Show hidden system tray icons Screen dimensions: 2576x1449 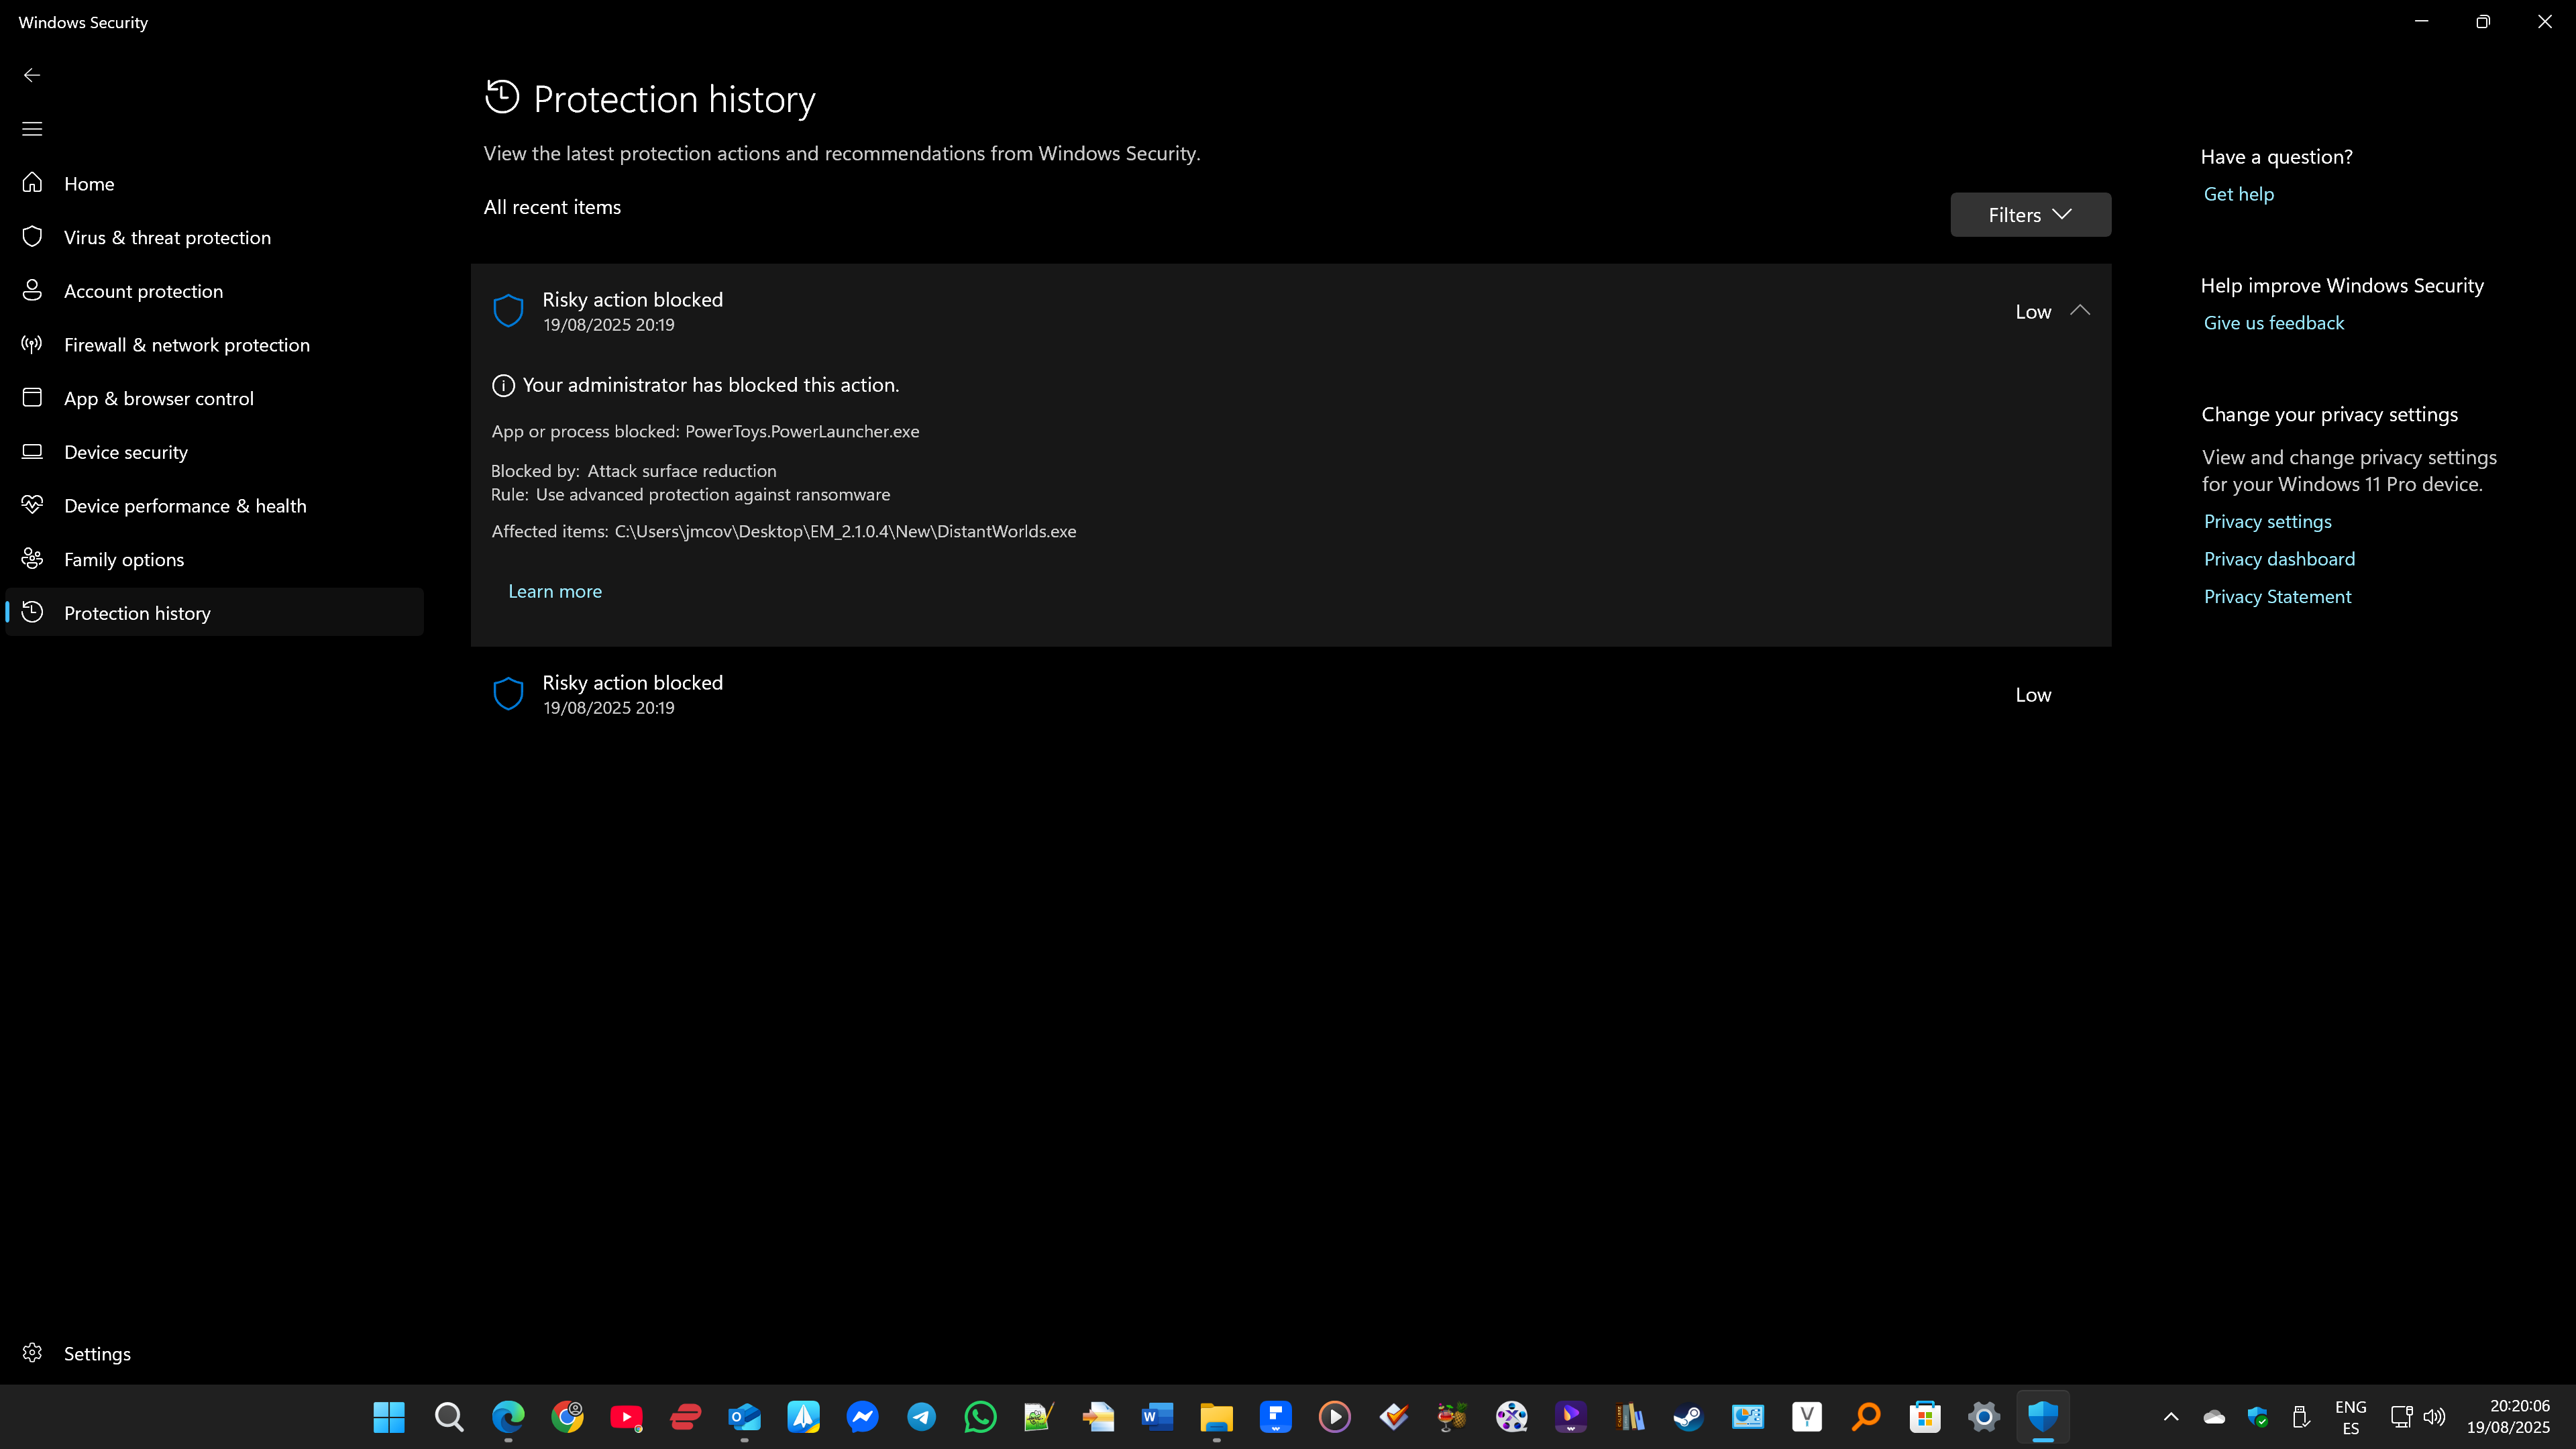click(x=2171, y=1417)
